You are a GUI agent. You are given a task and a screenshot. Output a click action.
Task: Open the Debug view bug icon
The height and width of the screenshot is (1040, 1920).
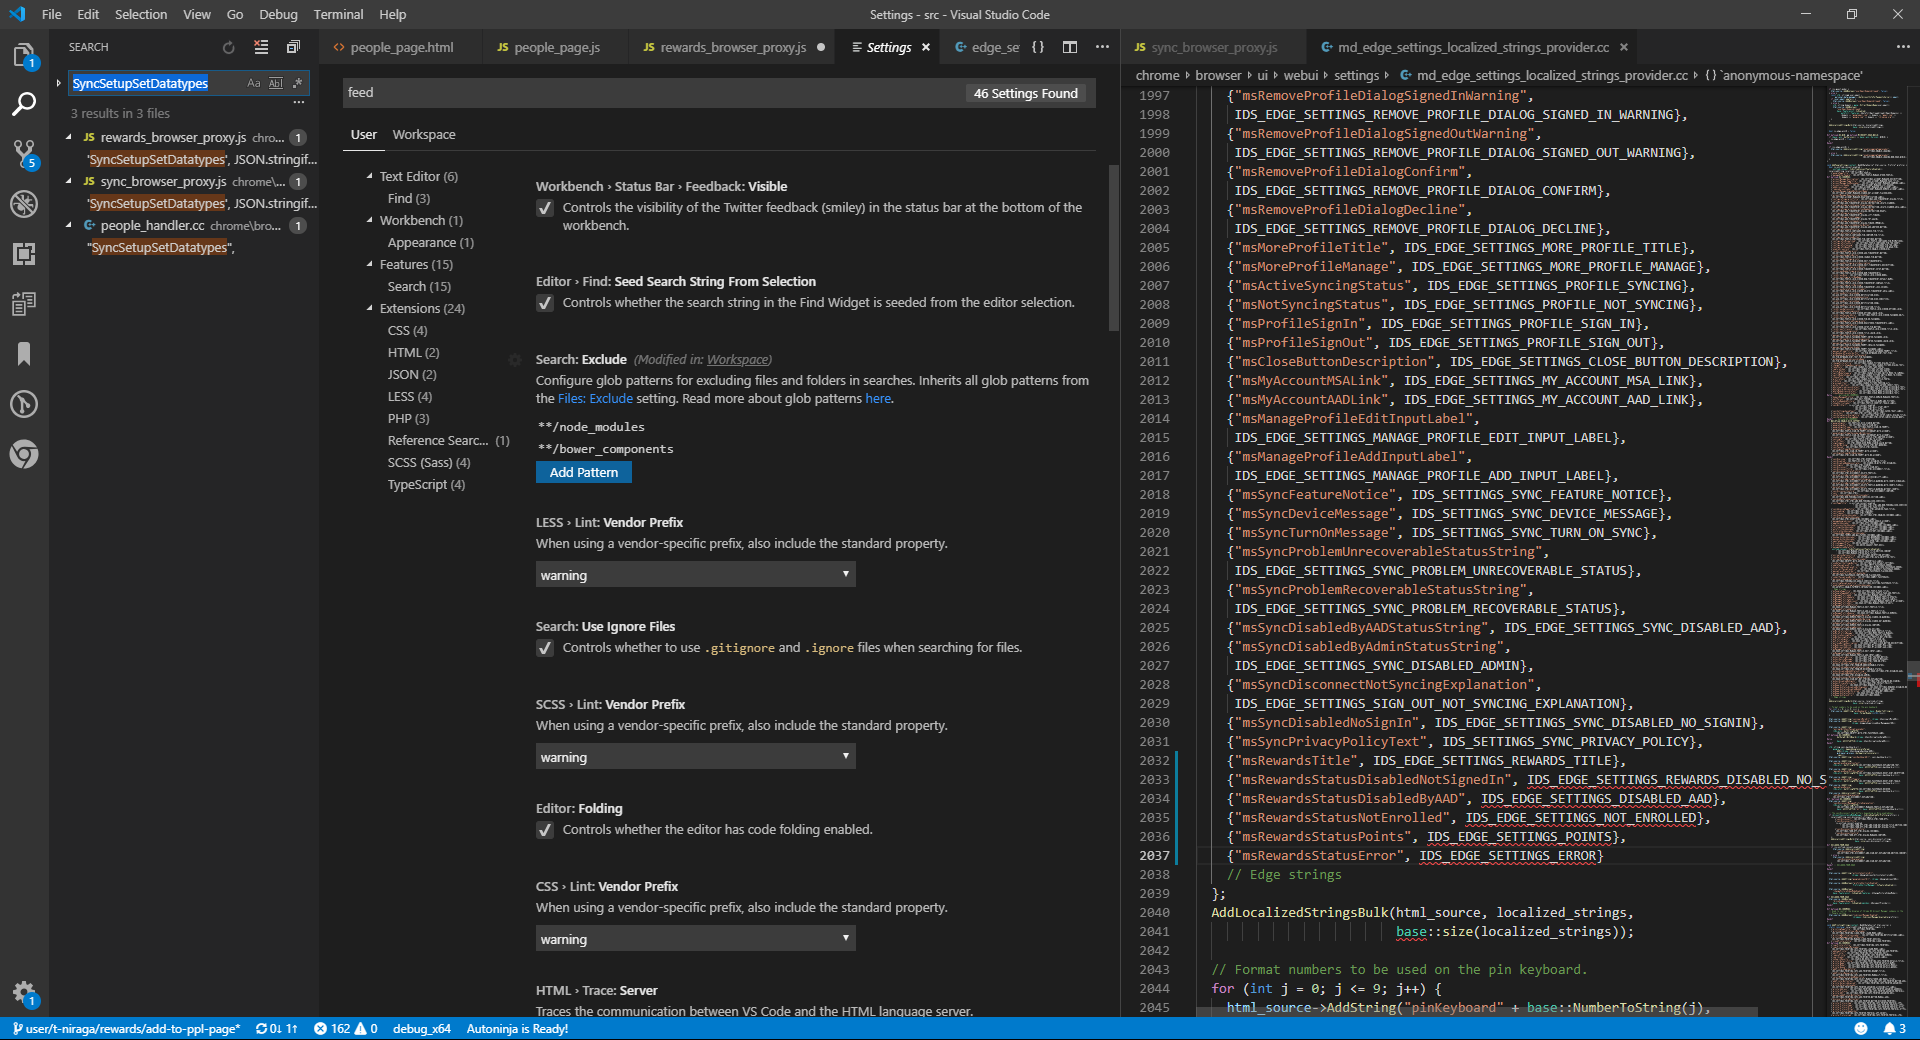(24, 204)
